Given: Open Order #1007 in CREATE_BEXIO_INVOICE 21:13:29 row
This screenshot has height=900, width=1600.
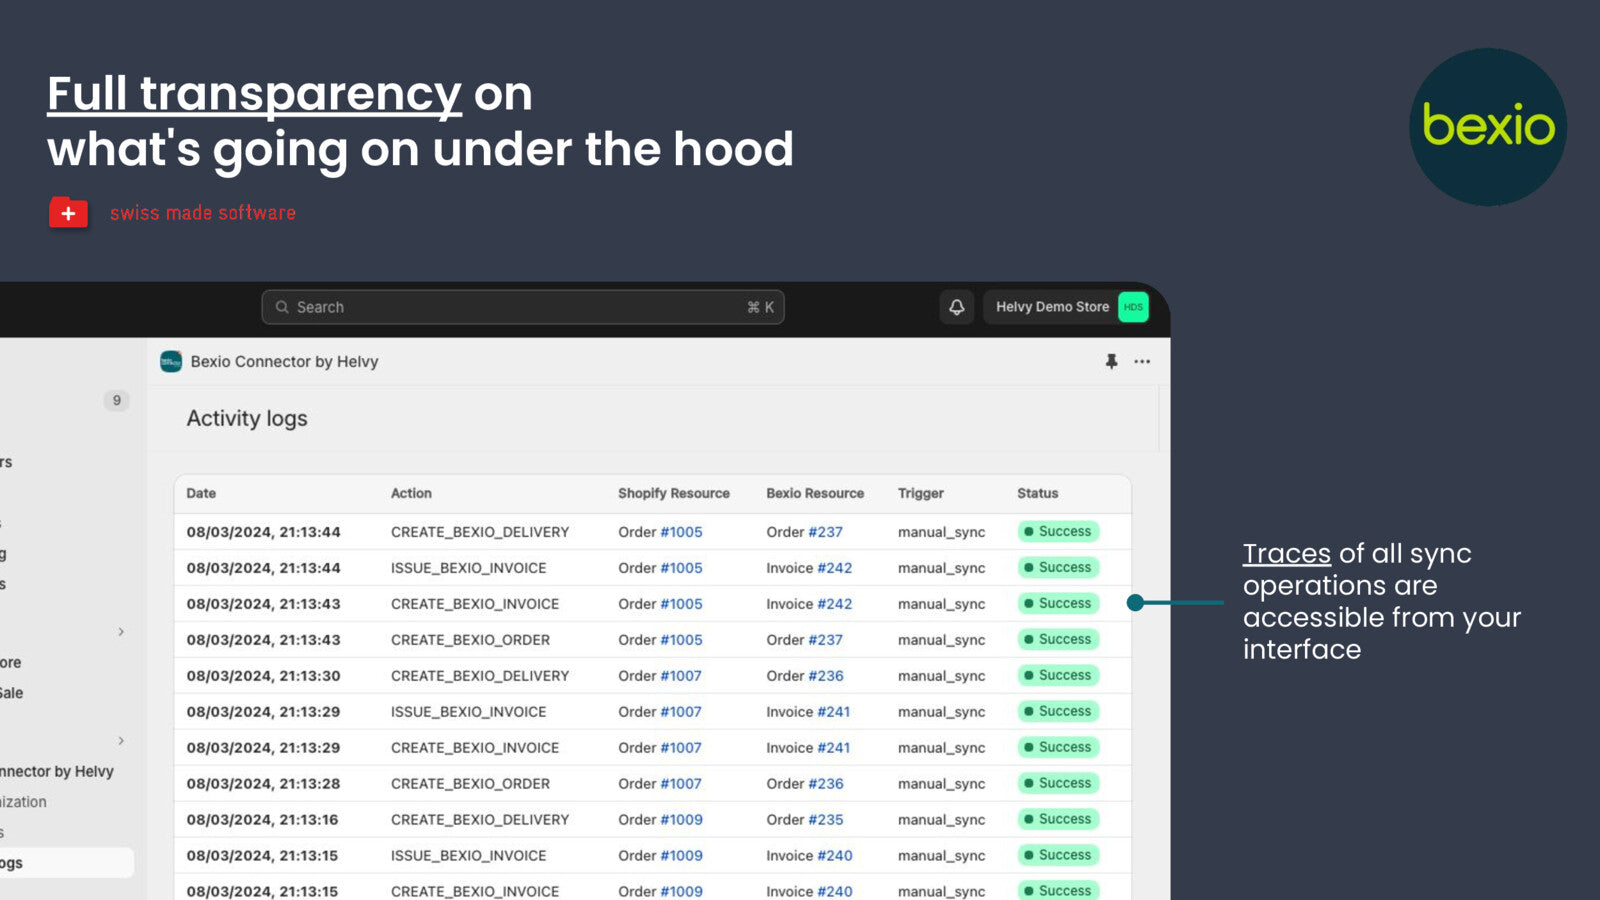Looking at the screenshot, I should coord(681,748).
